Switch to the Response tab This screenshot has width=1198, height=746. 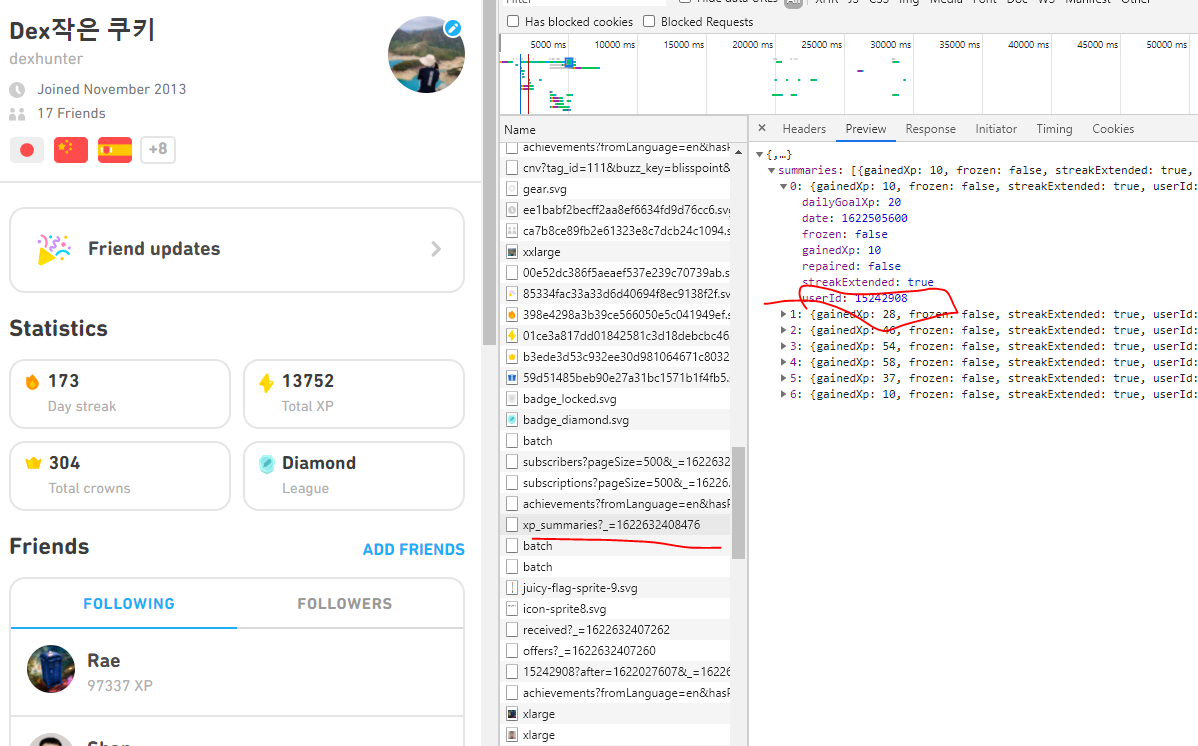pos(930,128)
